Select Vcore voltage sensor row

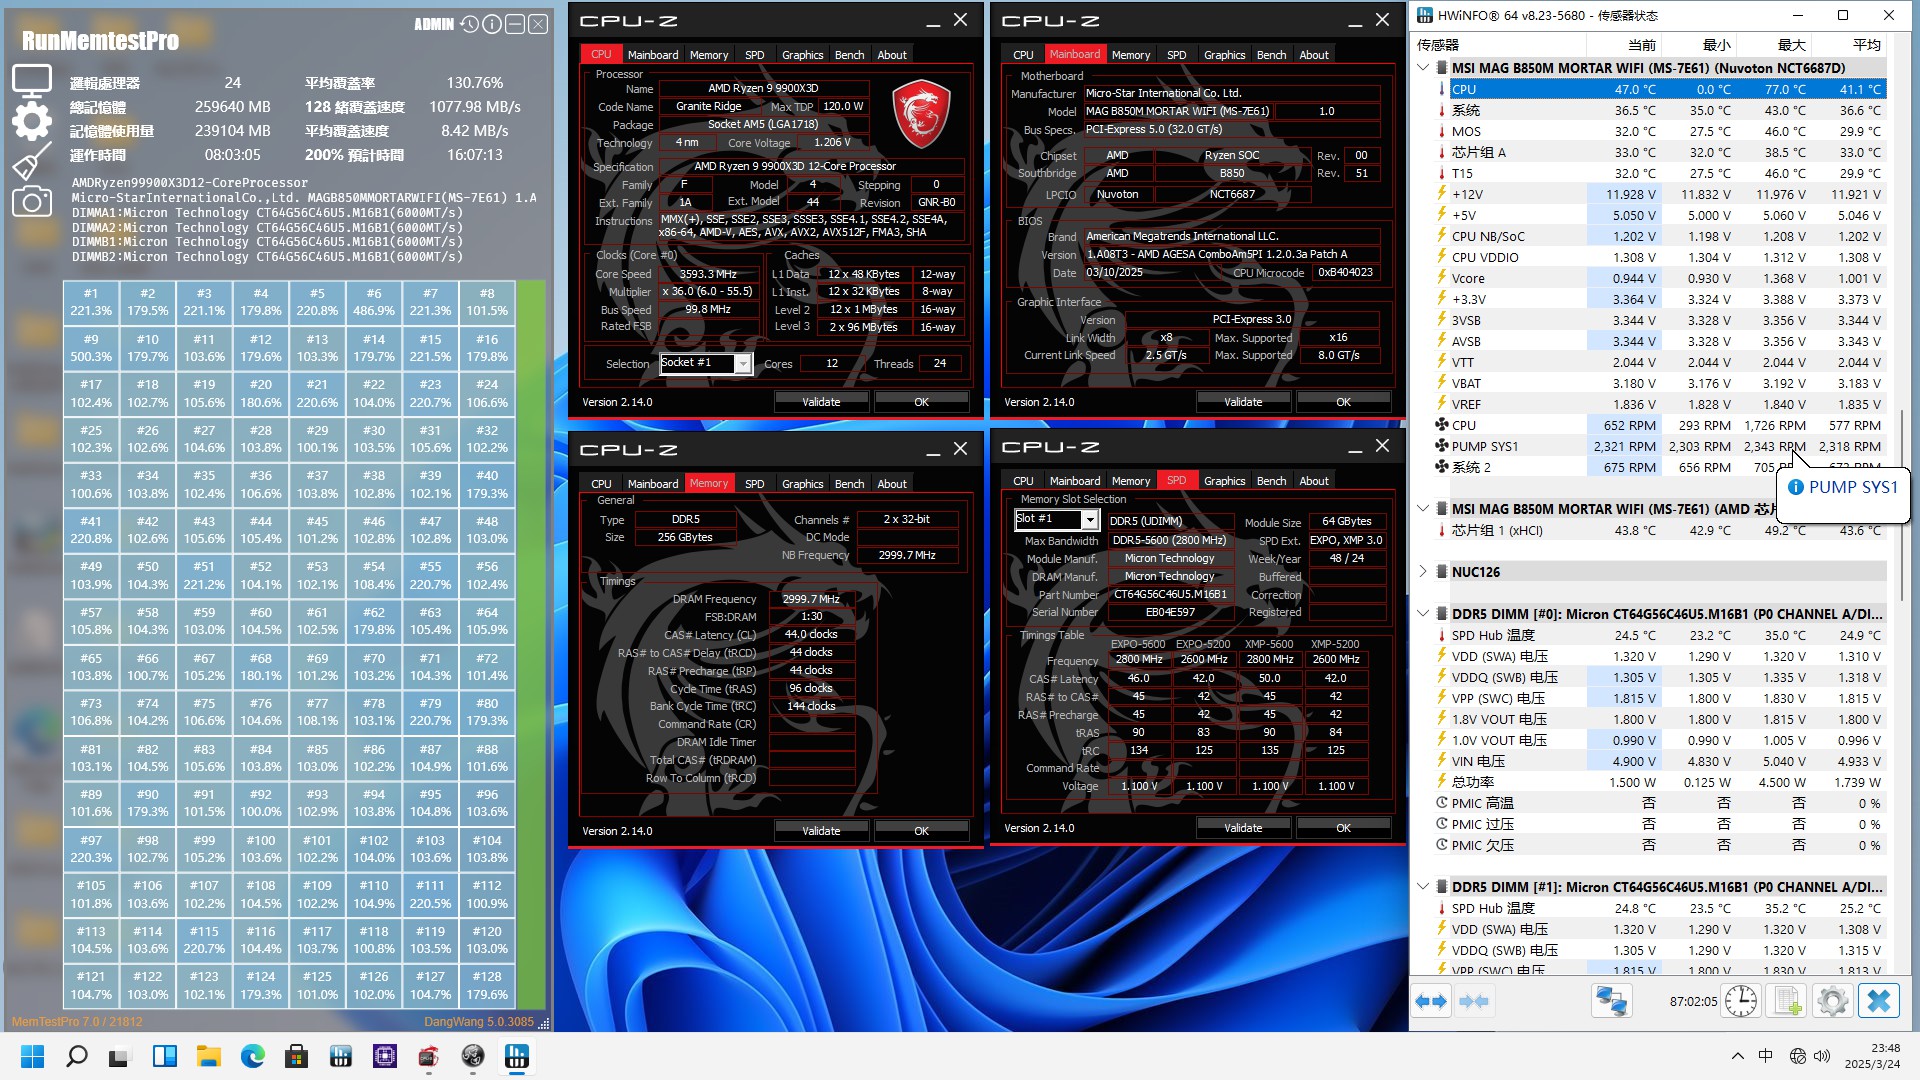click(1661, 278)
